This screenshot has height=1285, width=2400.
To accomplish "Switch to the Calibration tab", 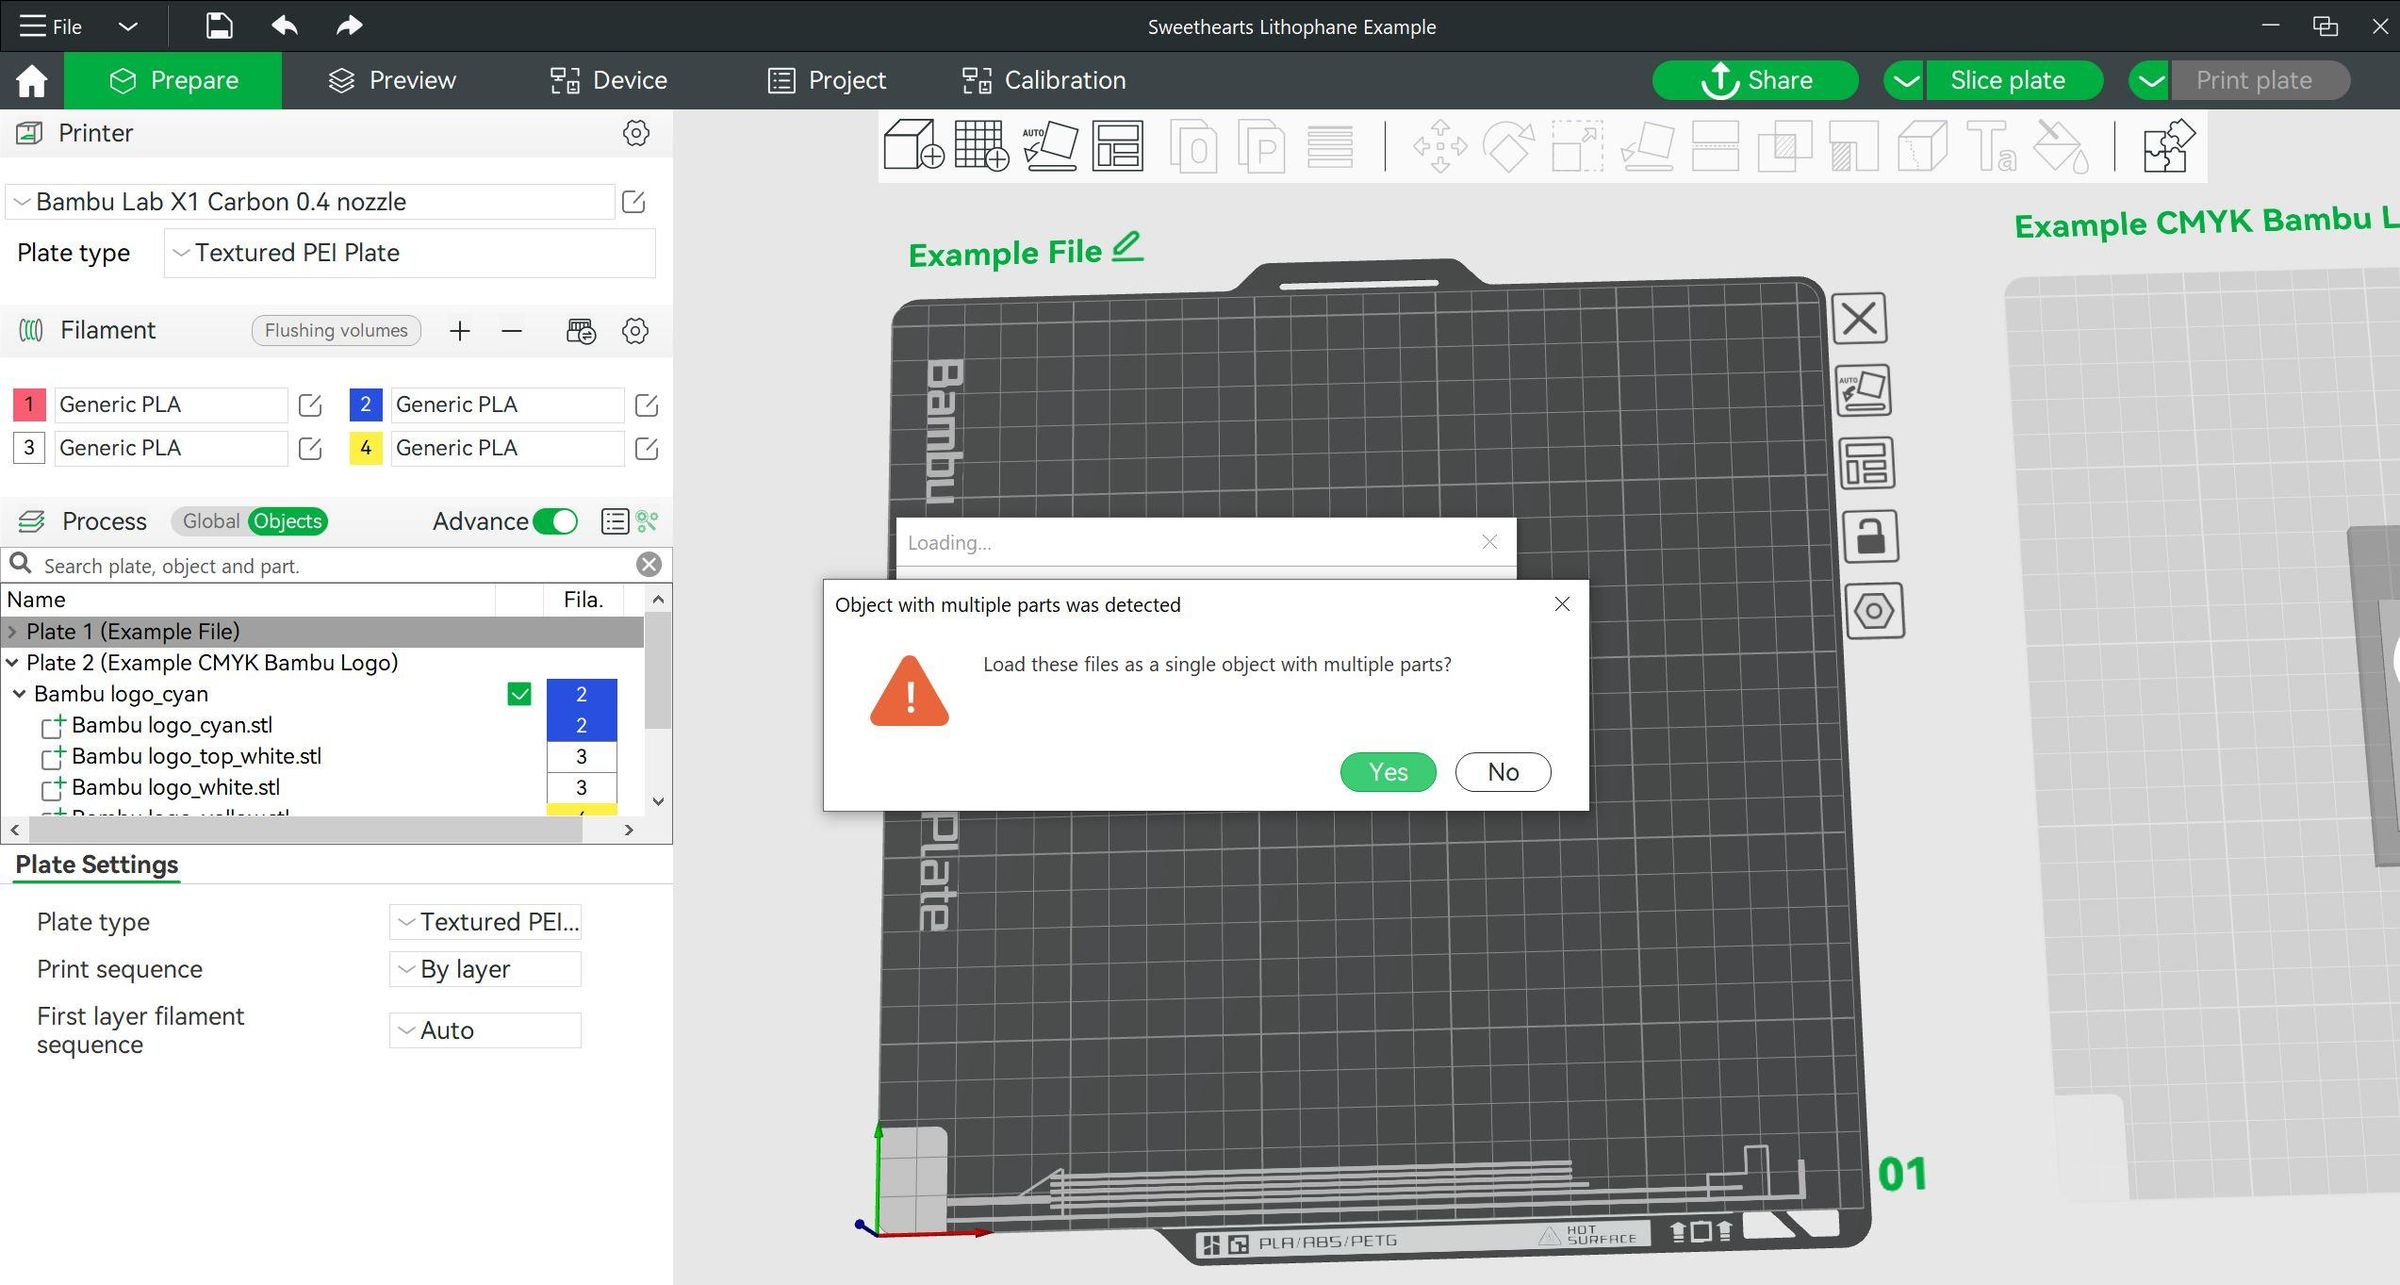I will tap(1044, 80).
